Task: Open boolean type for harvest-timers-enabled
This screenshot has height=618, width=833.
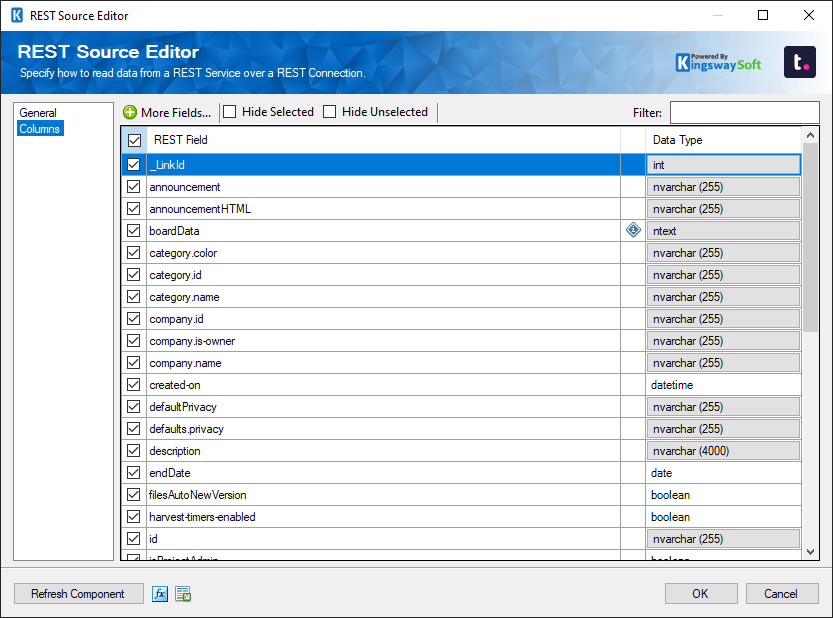Action: point(723,517)
